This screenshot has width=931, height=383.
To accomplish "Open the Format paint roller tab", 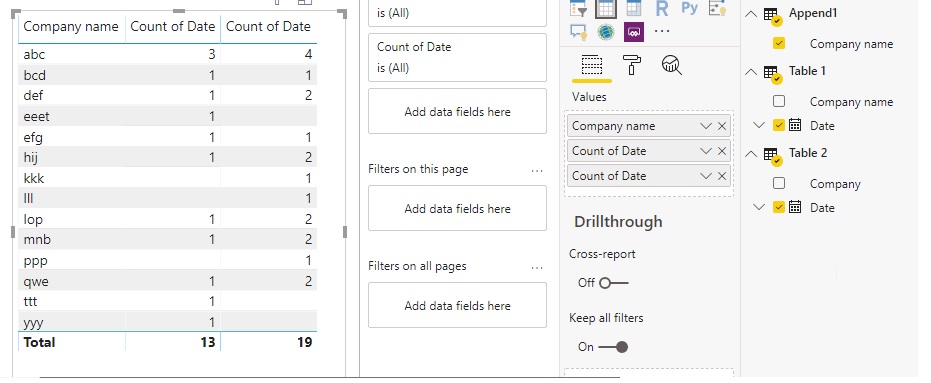I will coord(632,65).
